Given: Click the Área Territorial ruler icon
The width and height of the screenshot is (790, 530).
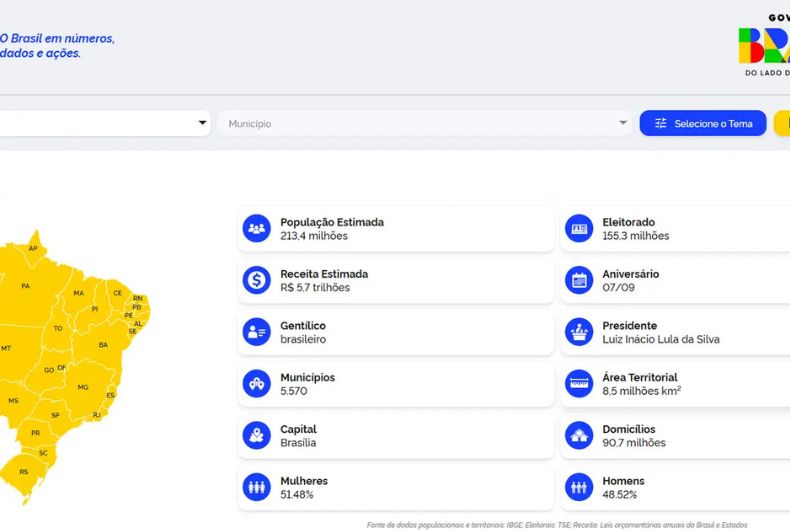Looking at the screenshot, I should click(x=579, y=384).
